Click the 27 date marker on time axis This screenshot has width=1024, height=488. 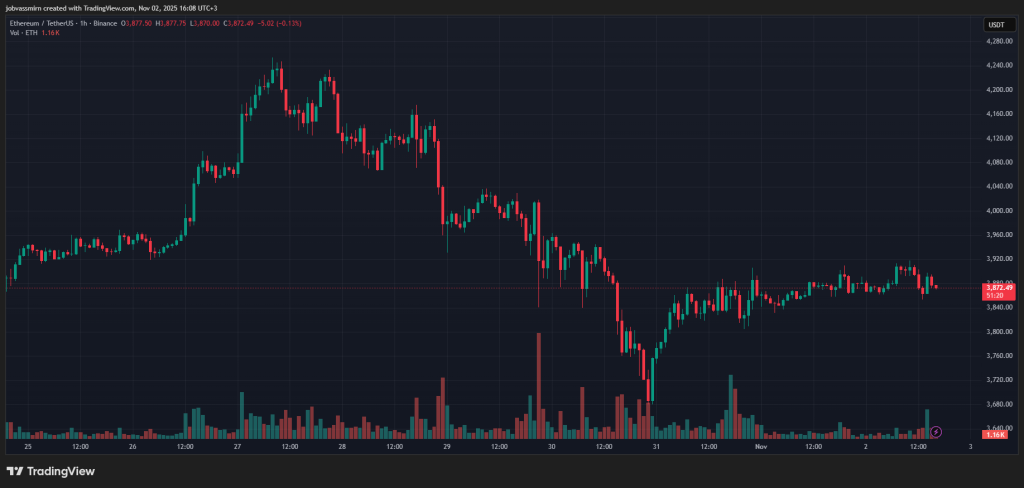click(237, 447)
